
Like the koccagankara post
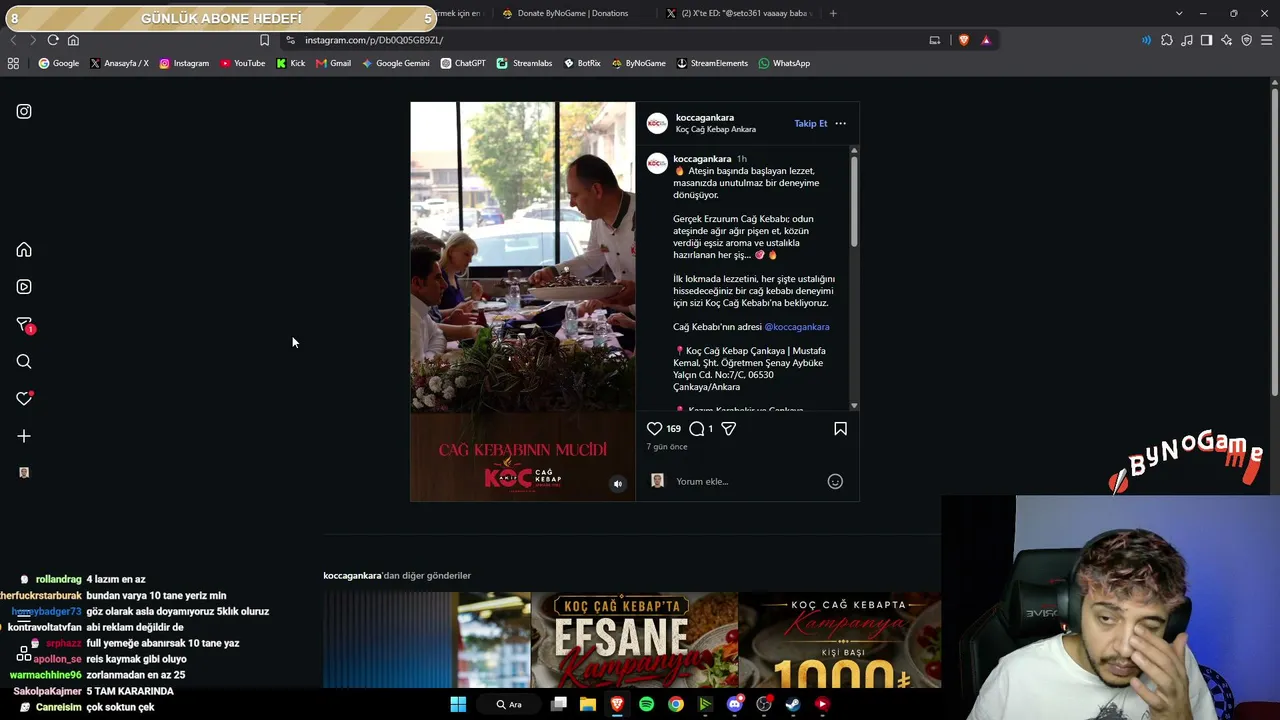coord(654,429)
